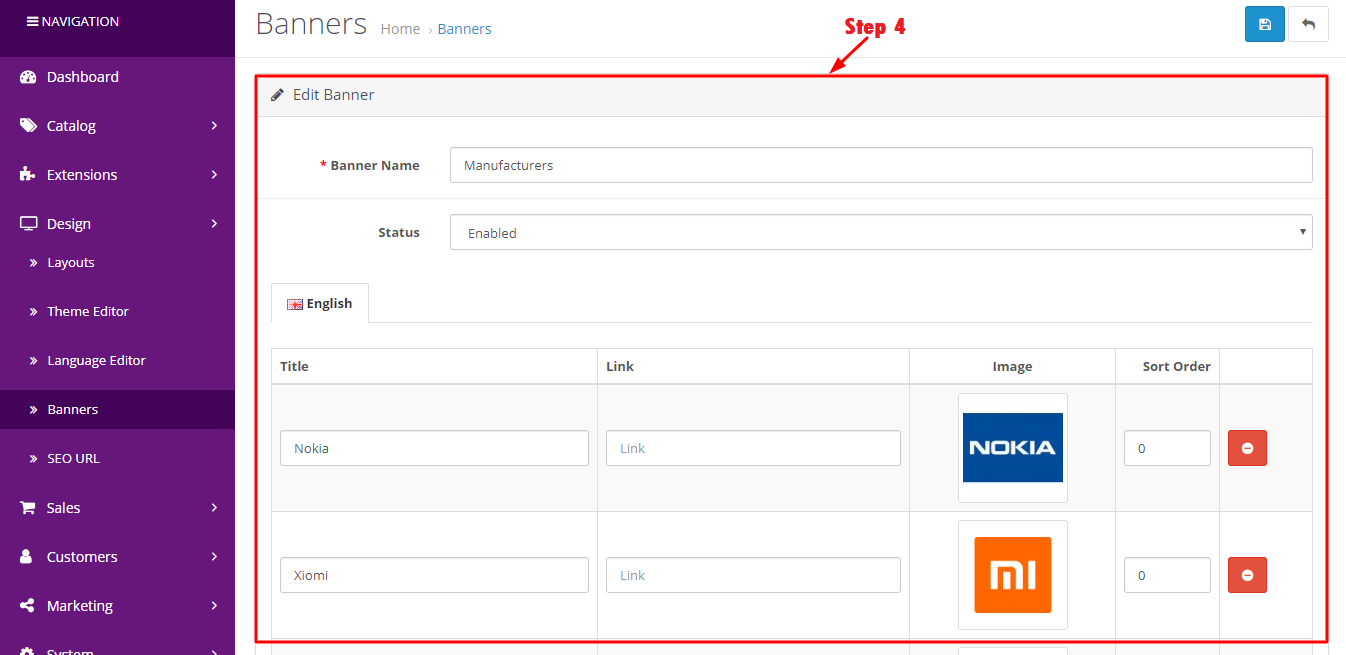Remove the Nokia banner row
This screenshot has width=1346, height=655.
tap(1247, 448)
